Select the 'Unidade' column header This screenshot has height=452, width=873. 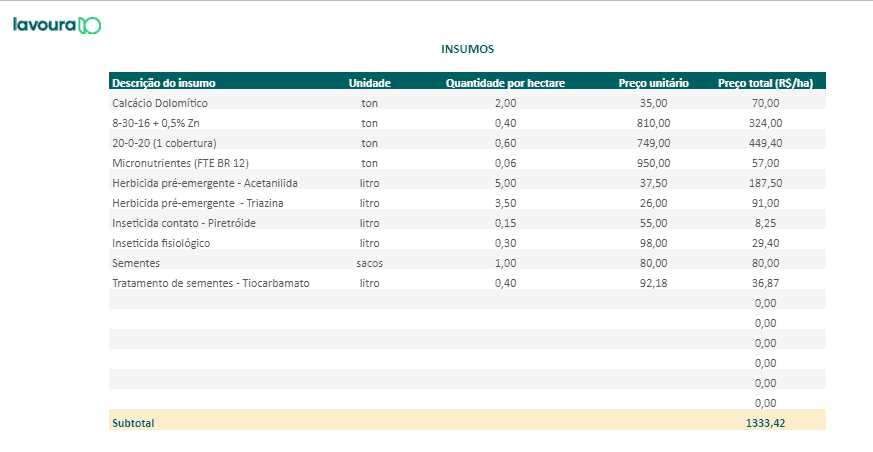point(369,83)
